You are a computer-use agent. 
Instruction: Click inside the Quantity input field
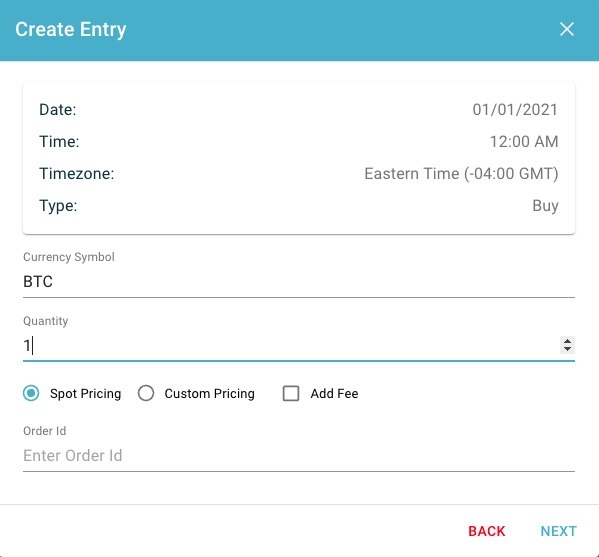tap(291, 346)
